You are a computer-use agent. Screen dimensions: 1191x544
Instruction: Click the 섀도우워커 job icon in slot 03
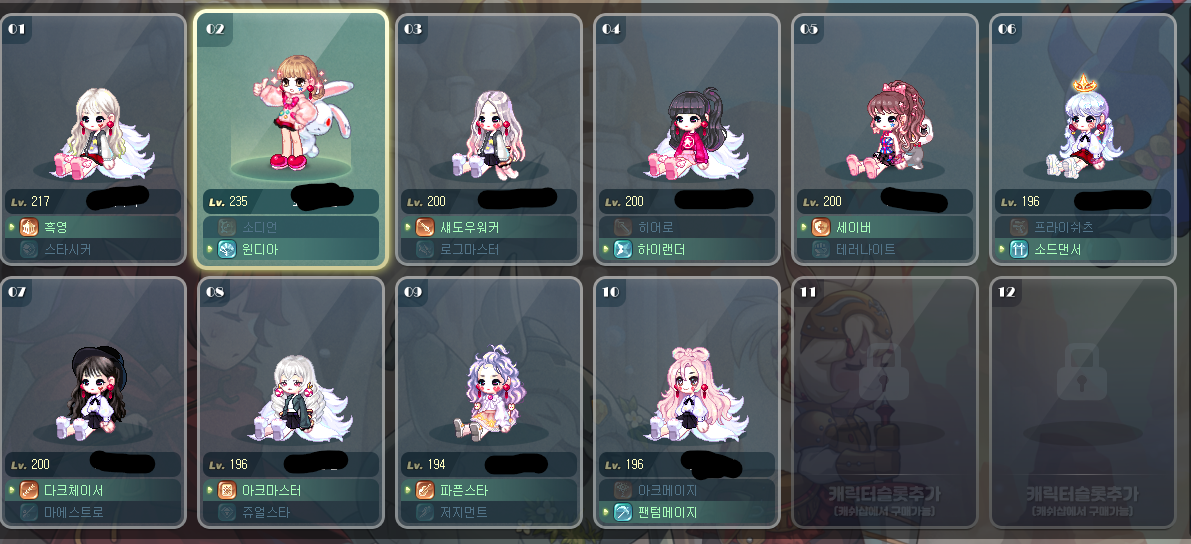point(425,226)
